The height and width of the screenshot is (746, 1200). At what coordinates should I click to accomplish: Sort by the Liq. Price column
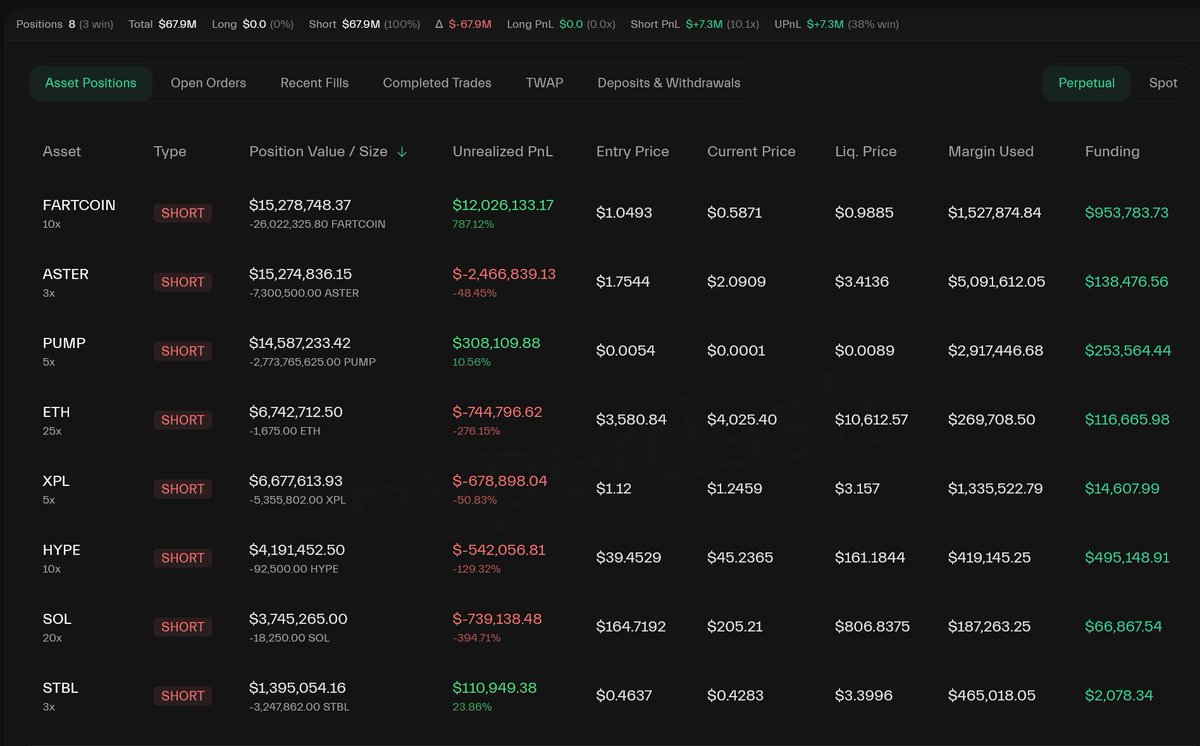866,151
